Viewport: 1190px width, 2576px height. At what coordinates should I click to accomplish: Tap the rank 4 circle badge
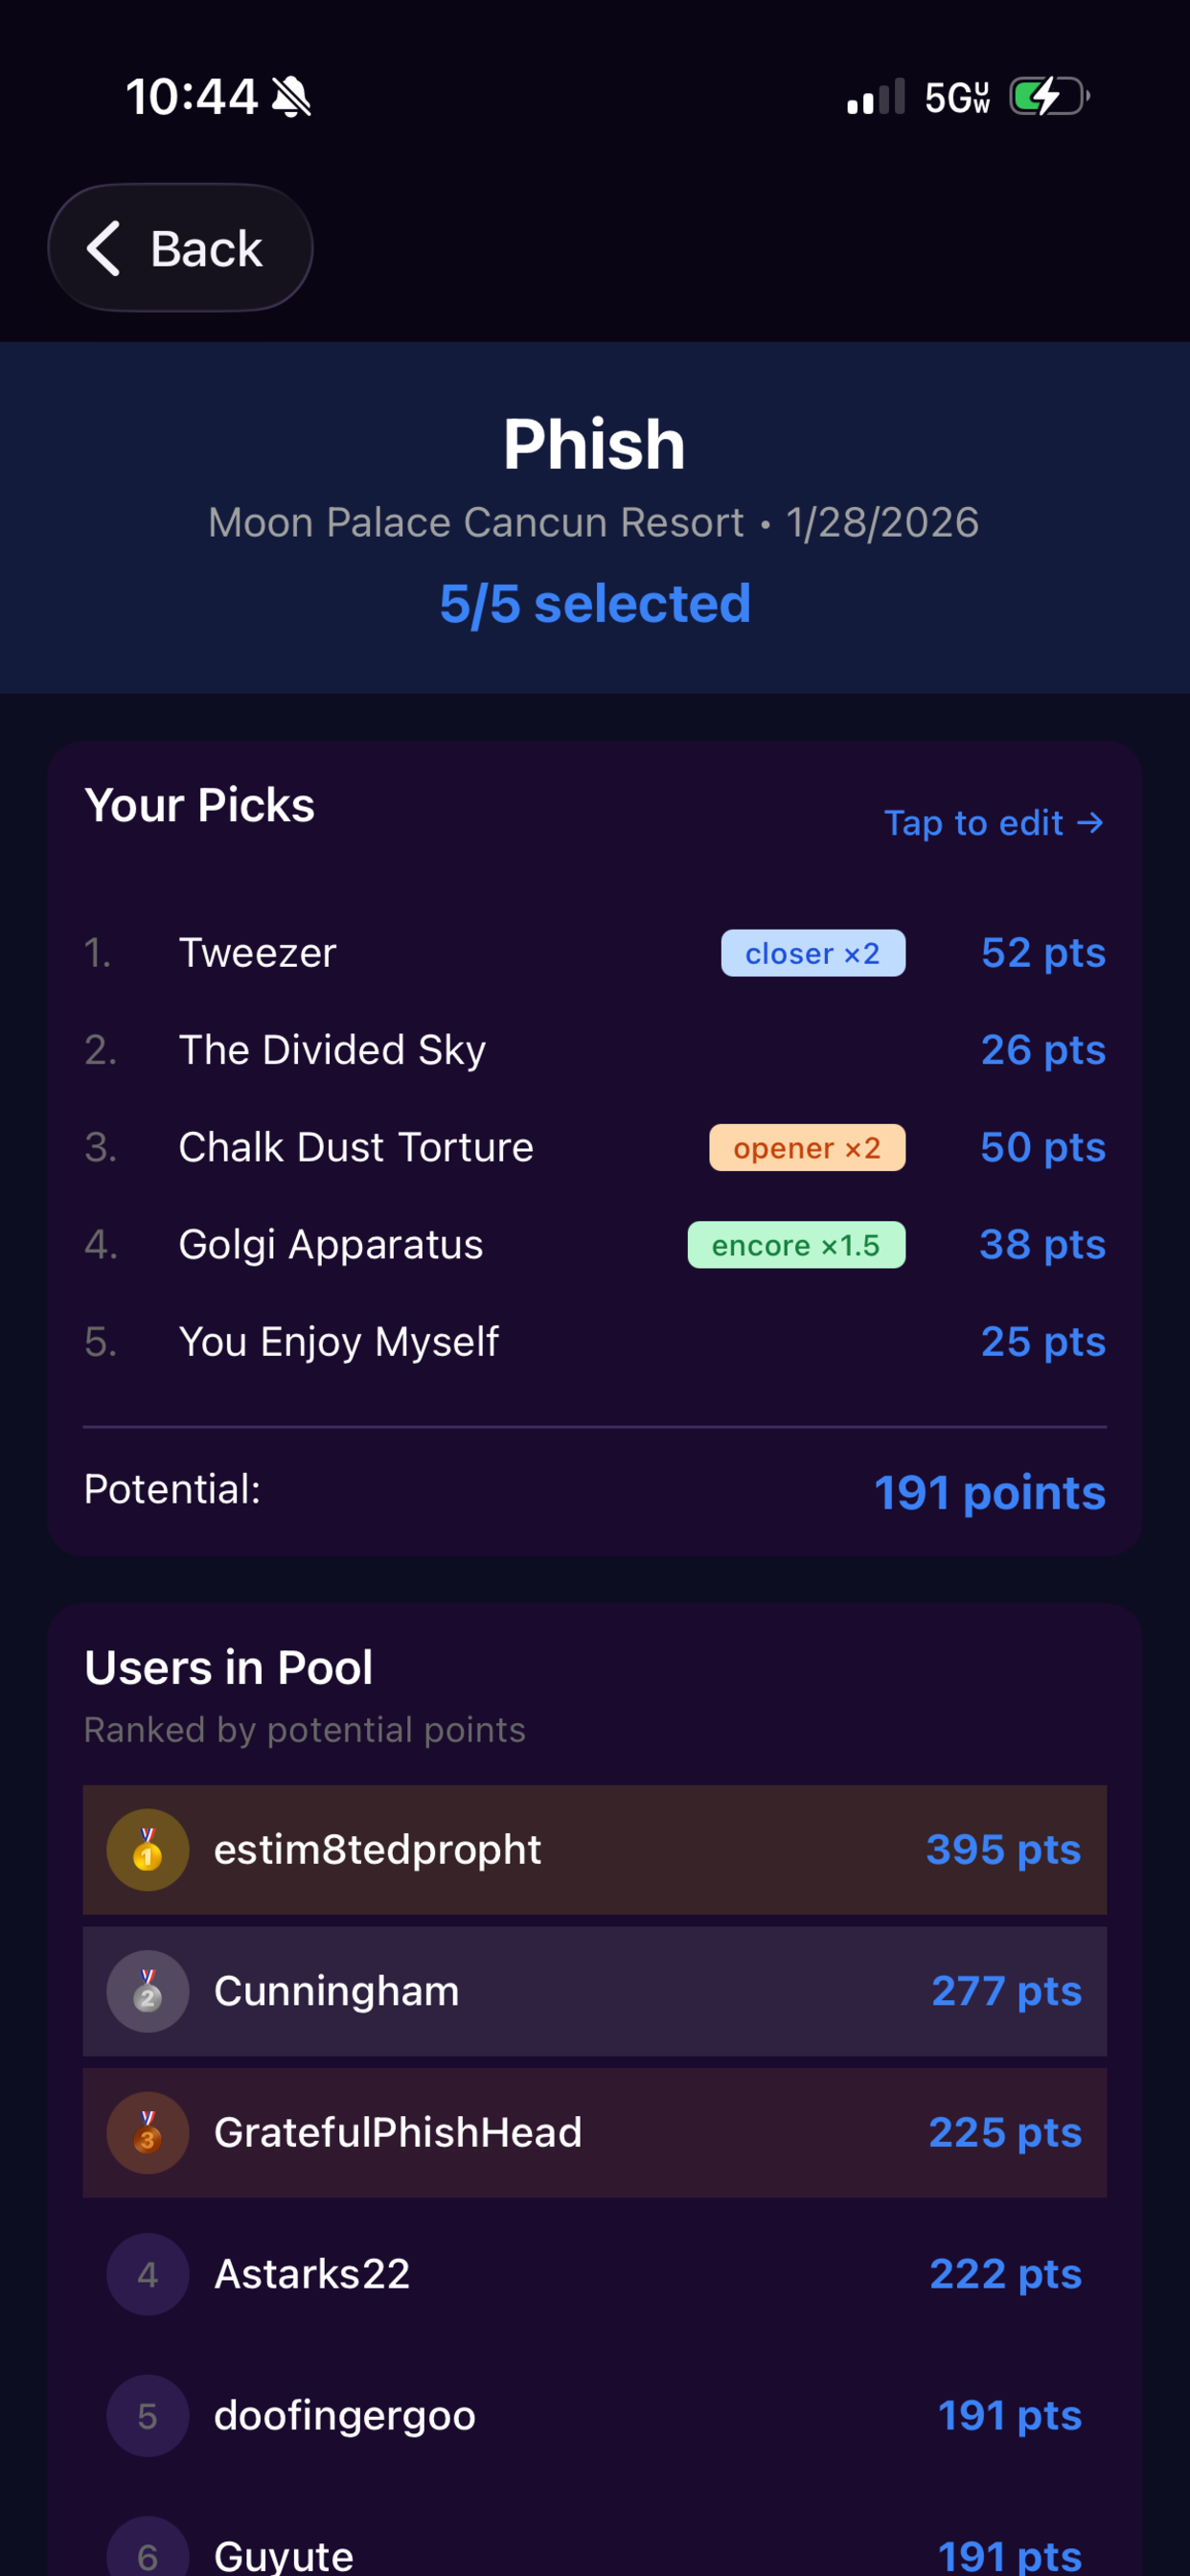[148, 2274]
